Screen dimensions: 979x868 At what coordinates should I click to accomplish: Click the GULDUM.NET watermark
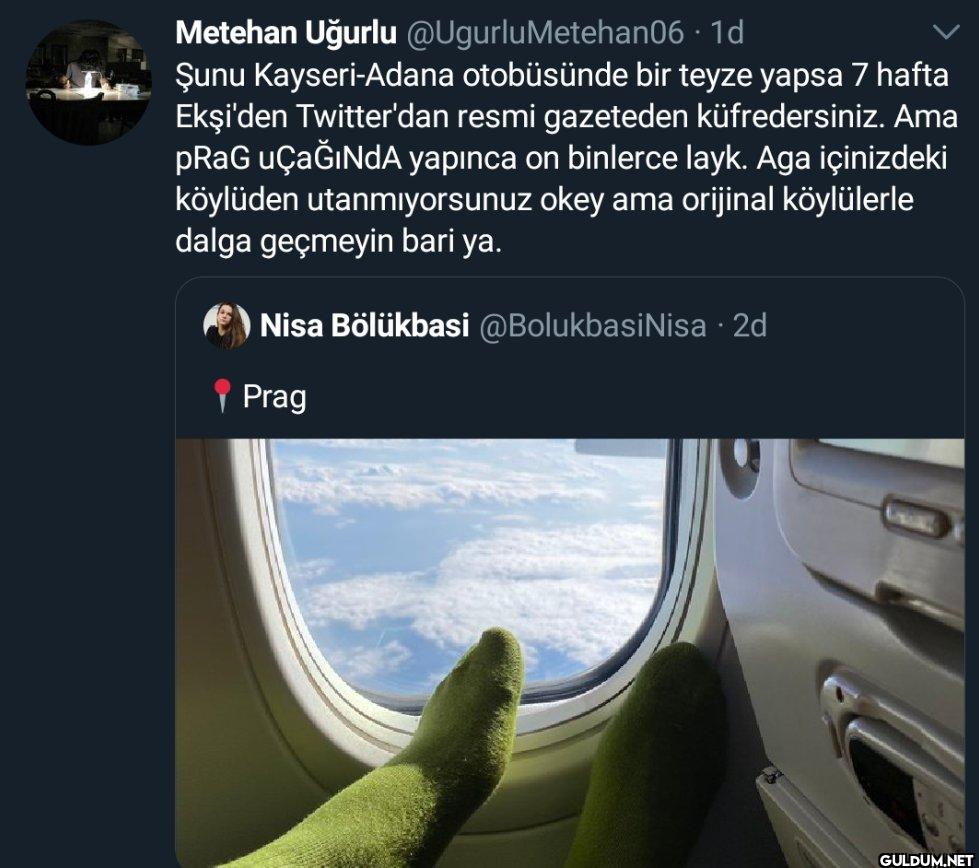(926, 859)
